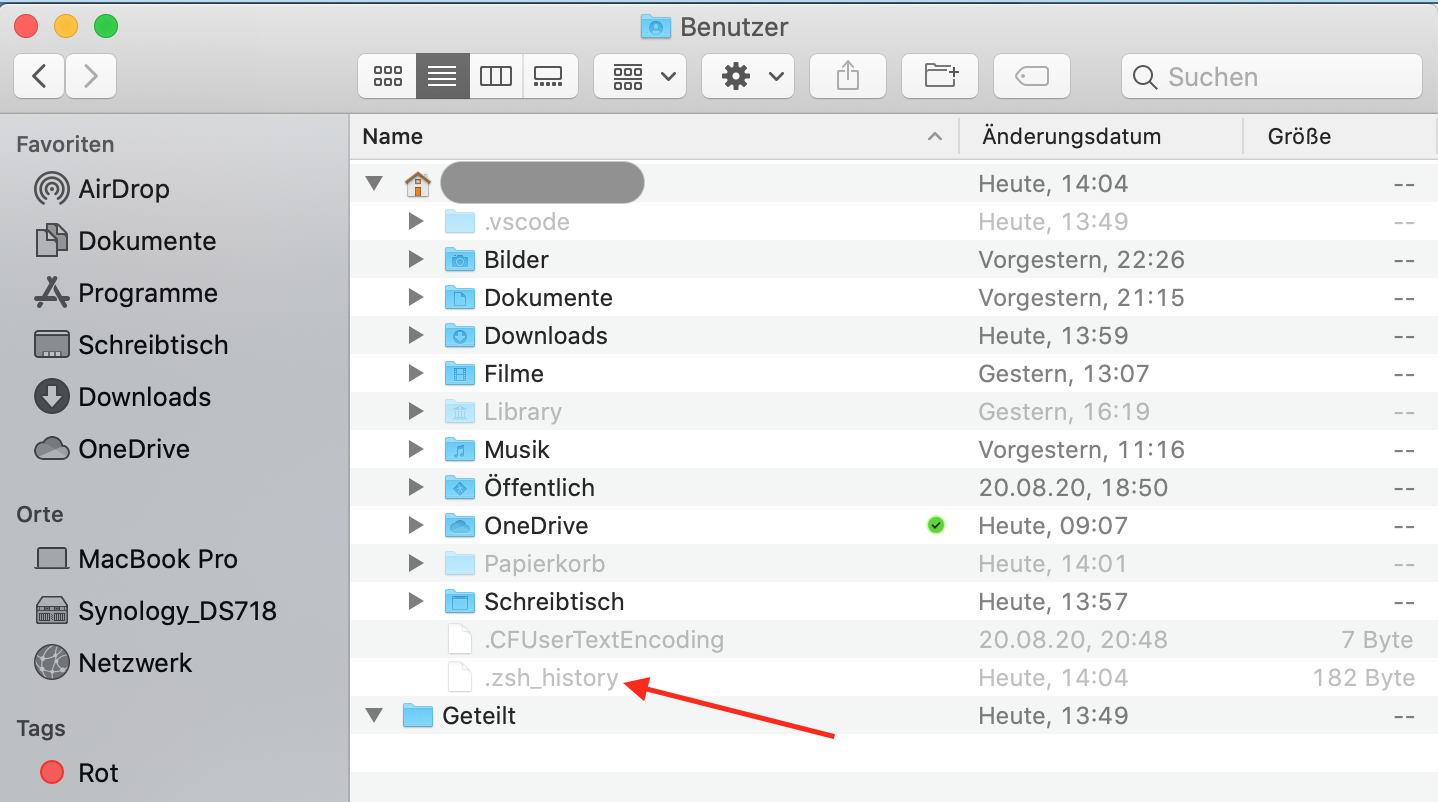Switch to column view in the toolbar
1438x802 pixels.
click(496, 76)
